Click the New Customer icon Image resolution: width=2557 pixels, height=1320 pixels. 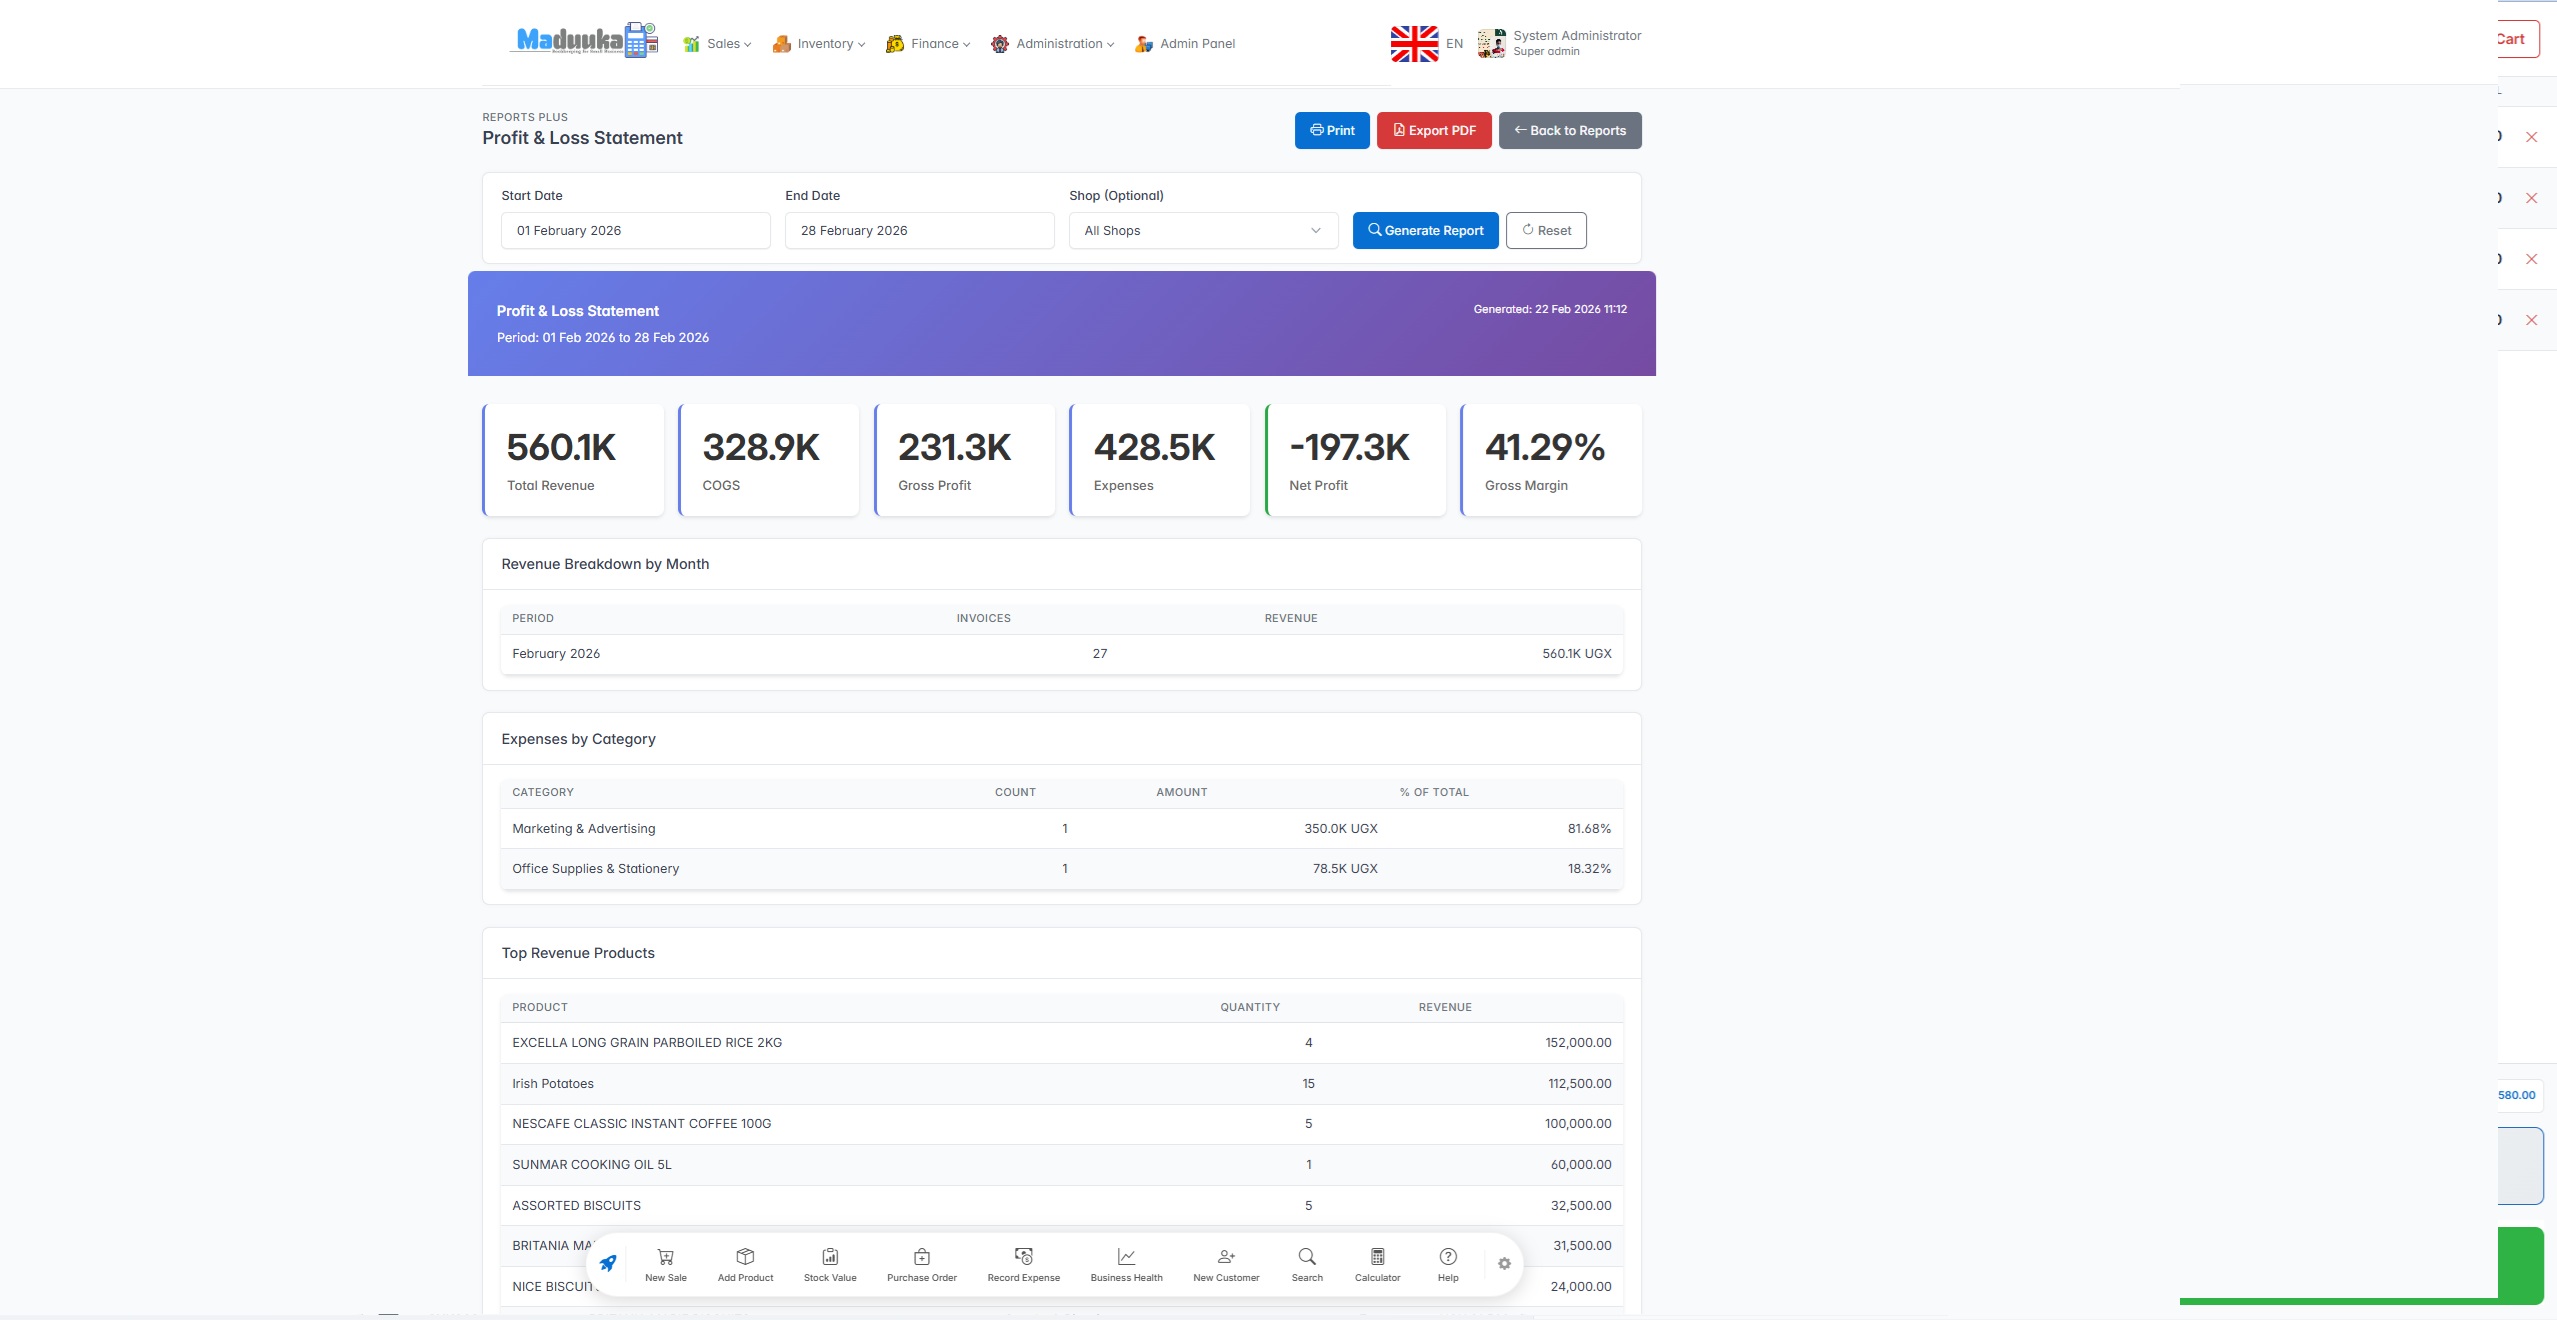click(1226, 1257)
